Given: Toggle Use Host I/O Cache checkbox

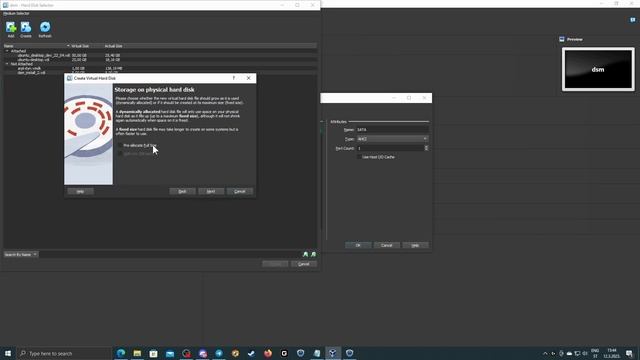Looking at the screenshot, I should click(359, 157).
